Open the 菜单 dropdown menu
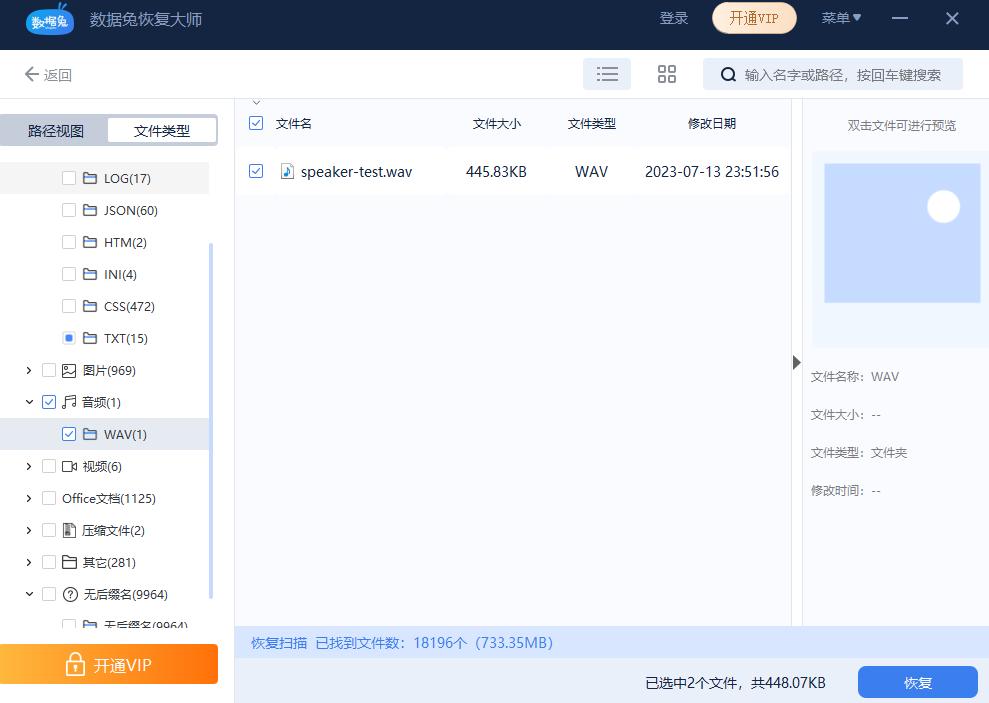989x703 pixels. coord(841,18)
